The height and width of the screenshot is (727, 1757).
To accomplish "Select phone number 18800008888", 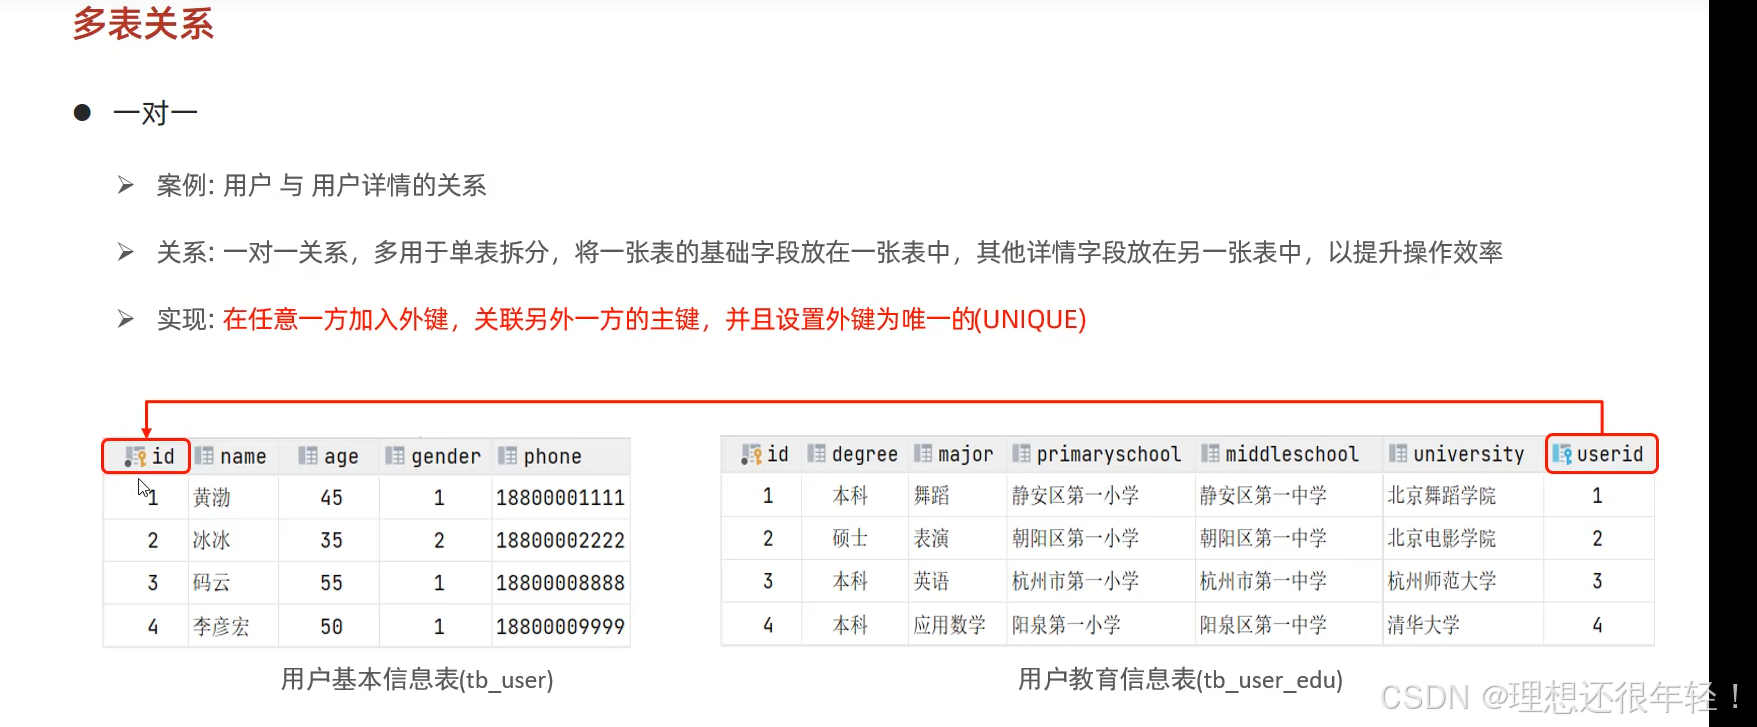I will tap(560, 583).
